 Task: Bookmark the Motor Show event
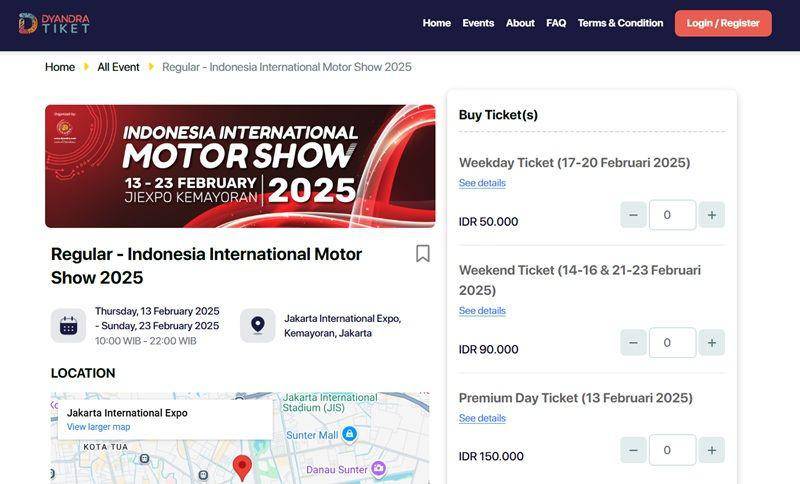point(422,253)
